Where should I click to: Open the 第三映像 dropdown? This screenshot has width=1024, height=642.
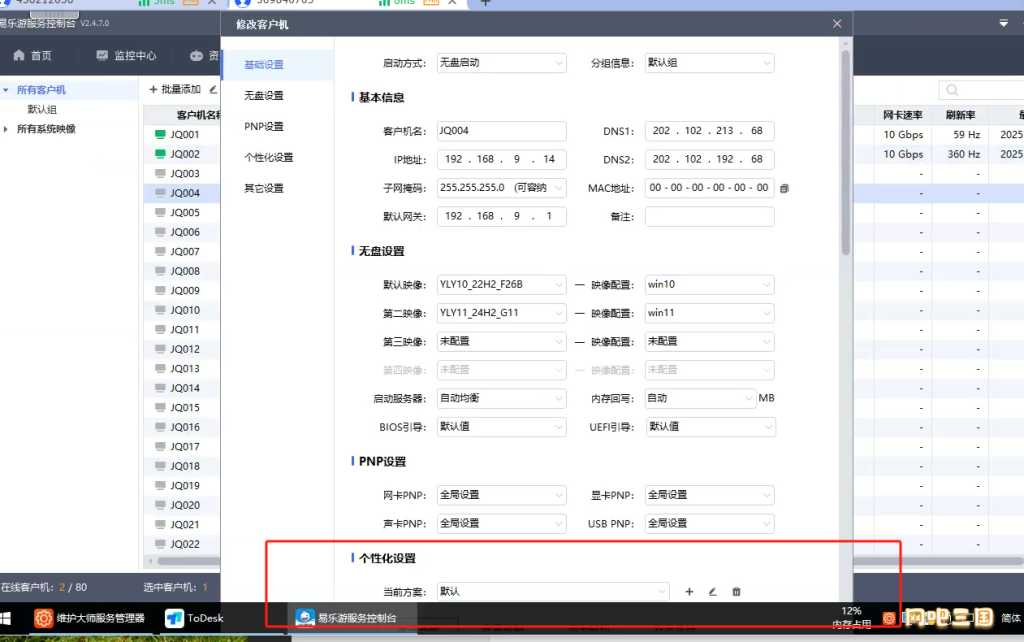click(502, 342)
